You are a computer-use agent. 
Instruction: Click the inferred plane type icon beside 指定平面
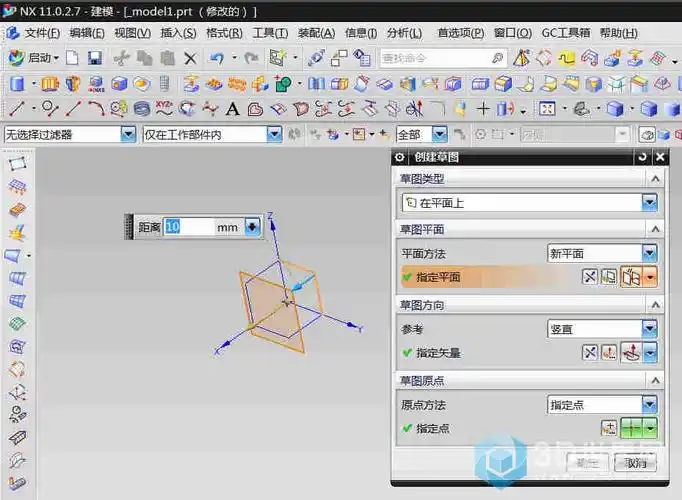click(x=631, y=277)
